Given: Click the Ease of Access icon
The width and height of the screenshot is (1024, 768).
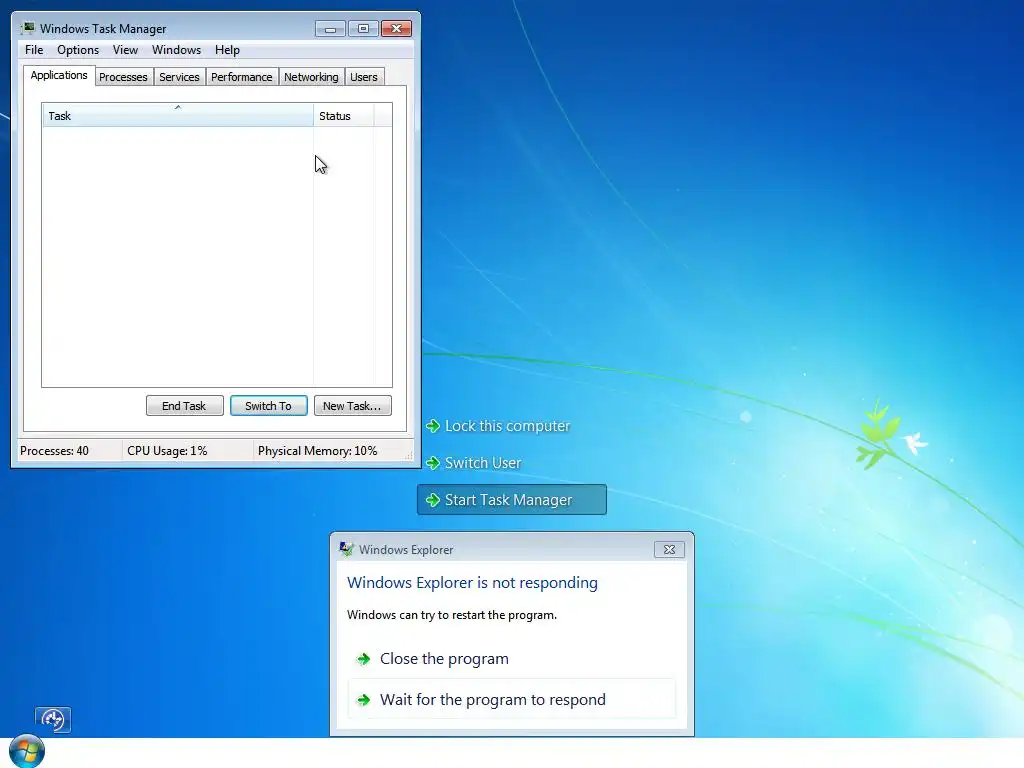Looking at the screenshot, I should (x=53, y=720).
